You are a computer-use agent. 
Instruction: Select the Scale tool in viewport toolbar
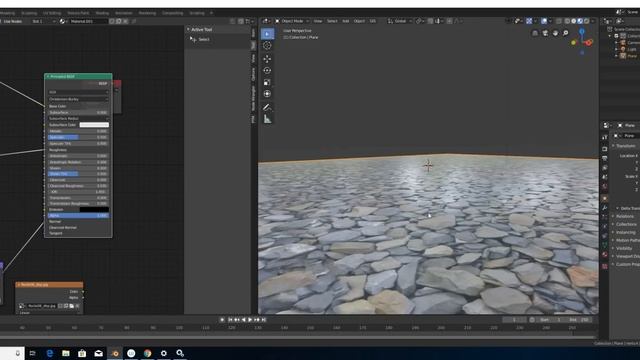tap(267, 82)
